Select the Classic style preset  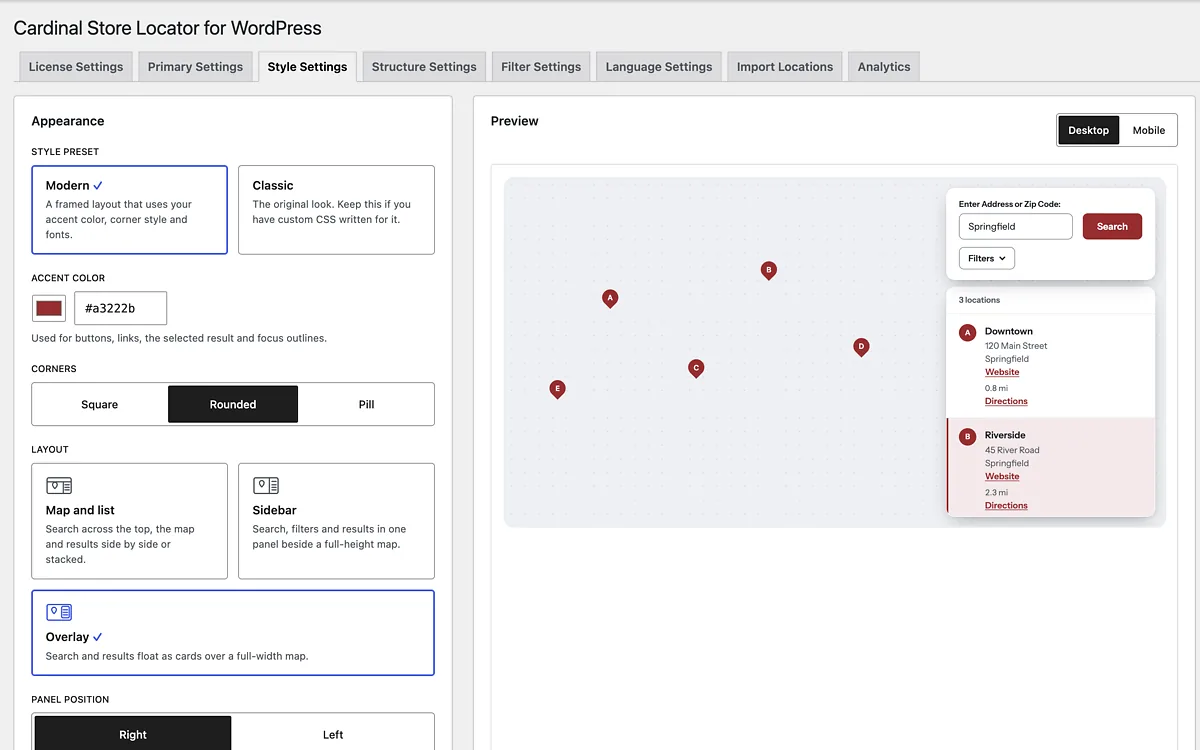tap(336, 210)
